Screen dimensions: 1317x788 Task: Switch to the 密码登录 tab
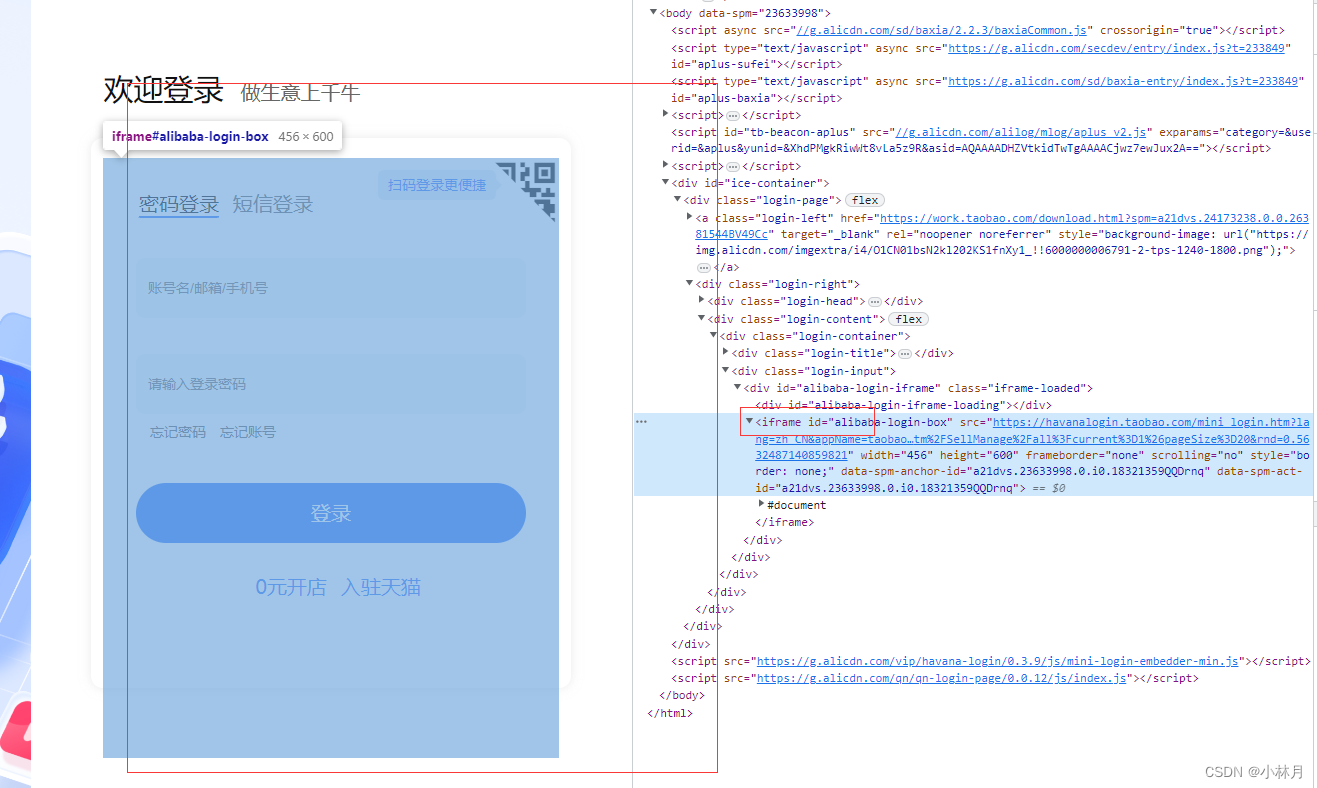pos(179,205)
